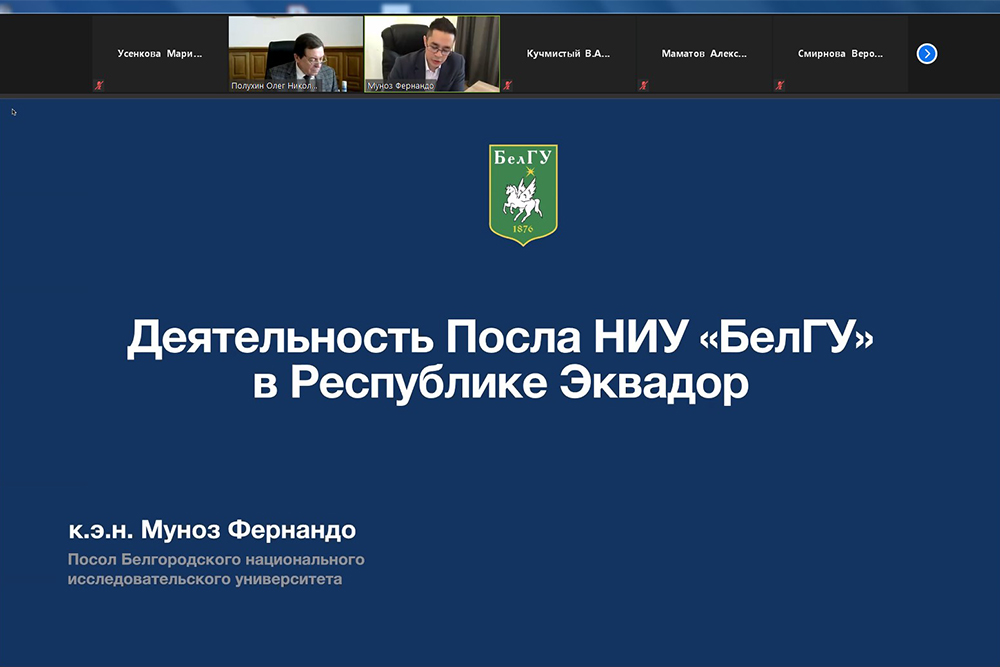Click name label Полухин Олег Никол...

[x=274, y=85]
